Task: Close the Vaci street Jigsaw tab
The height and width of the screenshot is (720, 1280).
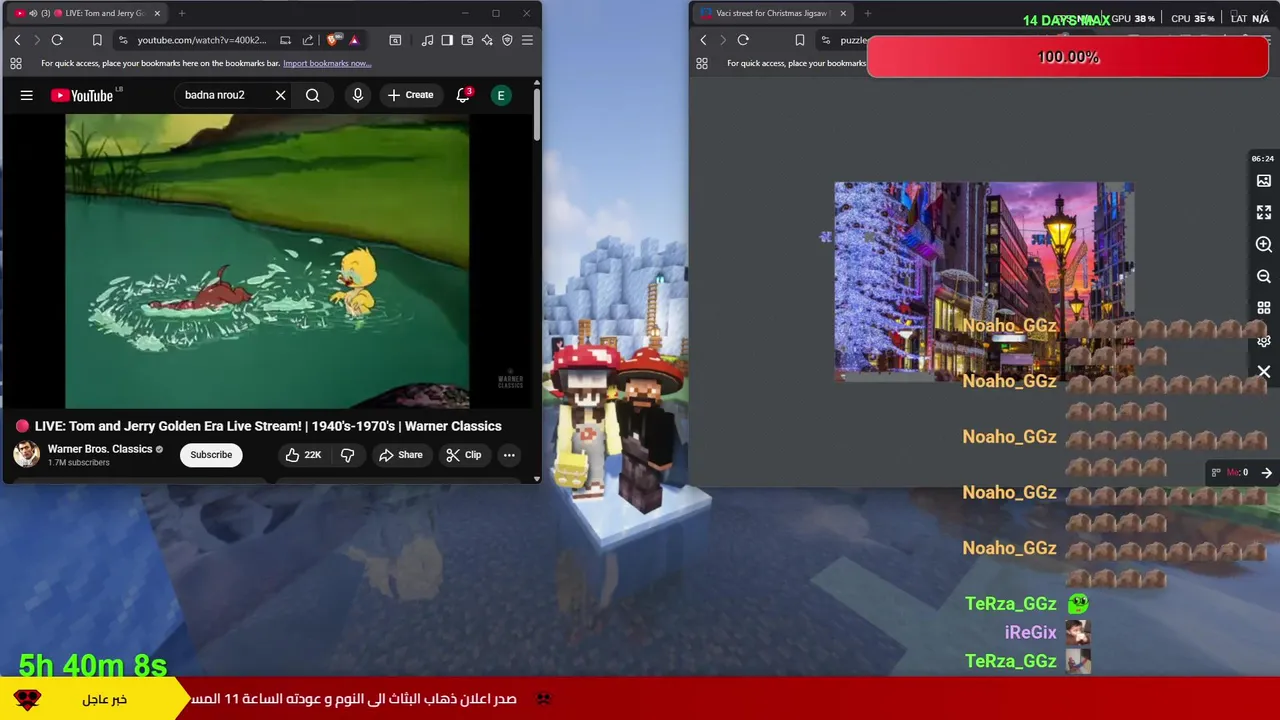Action: click(x=843, y=13)
